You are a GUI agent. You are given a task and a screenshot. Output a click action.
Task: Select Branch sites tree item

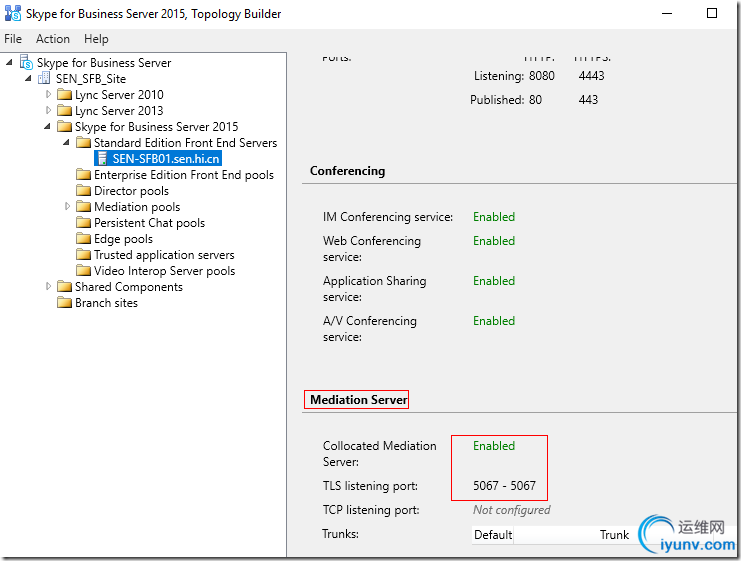(106, 303)
